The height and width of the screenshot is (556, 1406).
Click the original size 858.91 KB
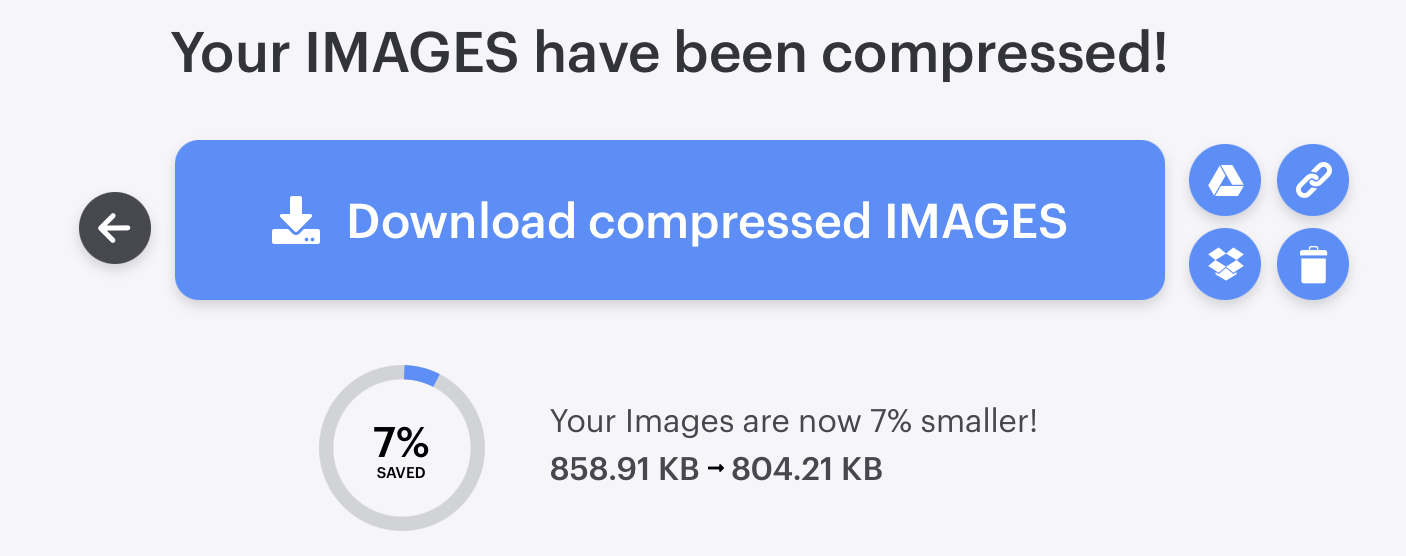click(624, 468)
